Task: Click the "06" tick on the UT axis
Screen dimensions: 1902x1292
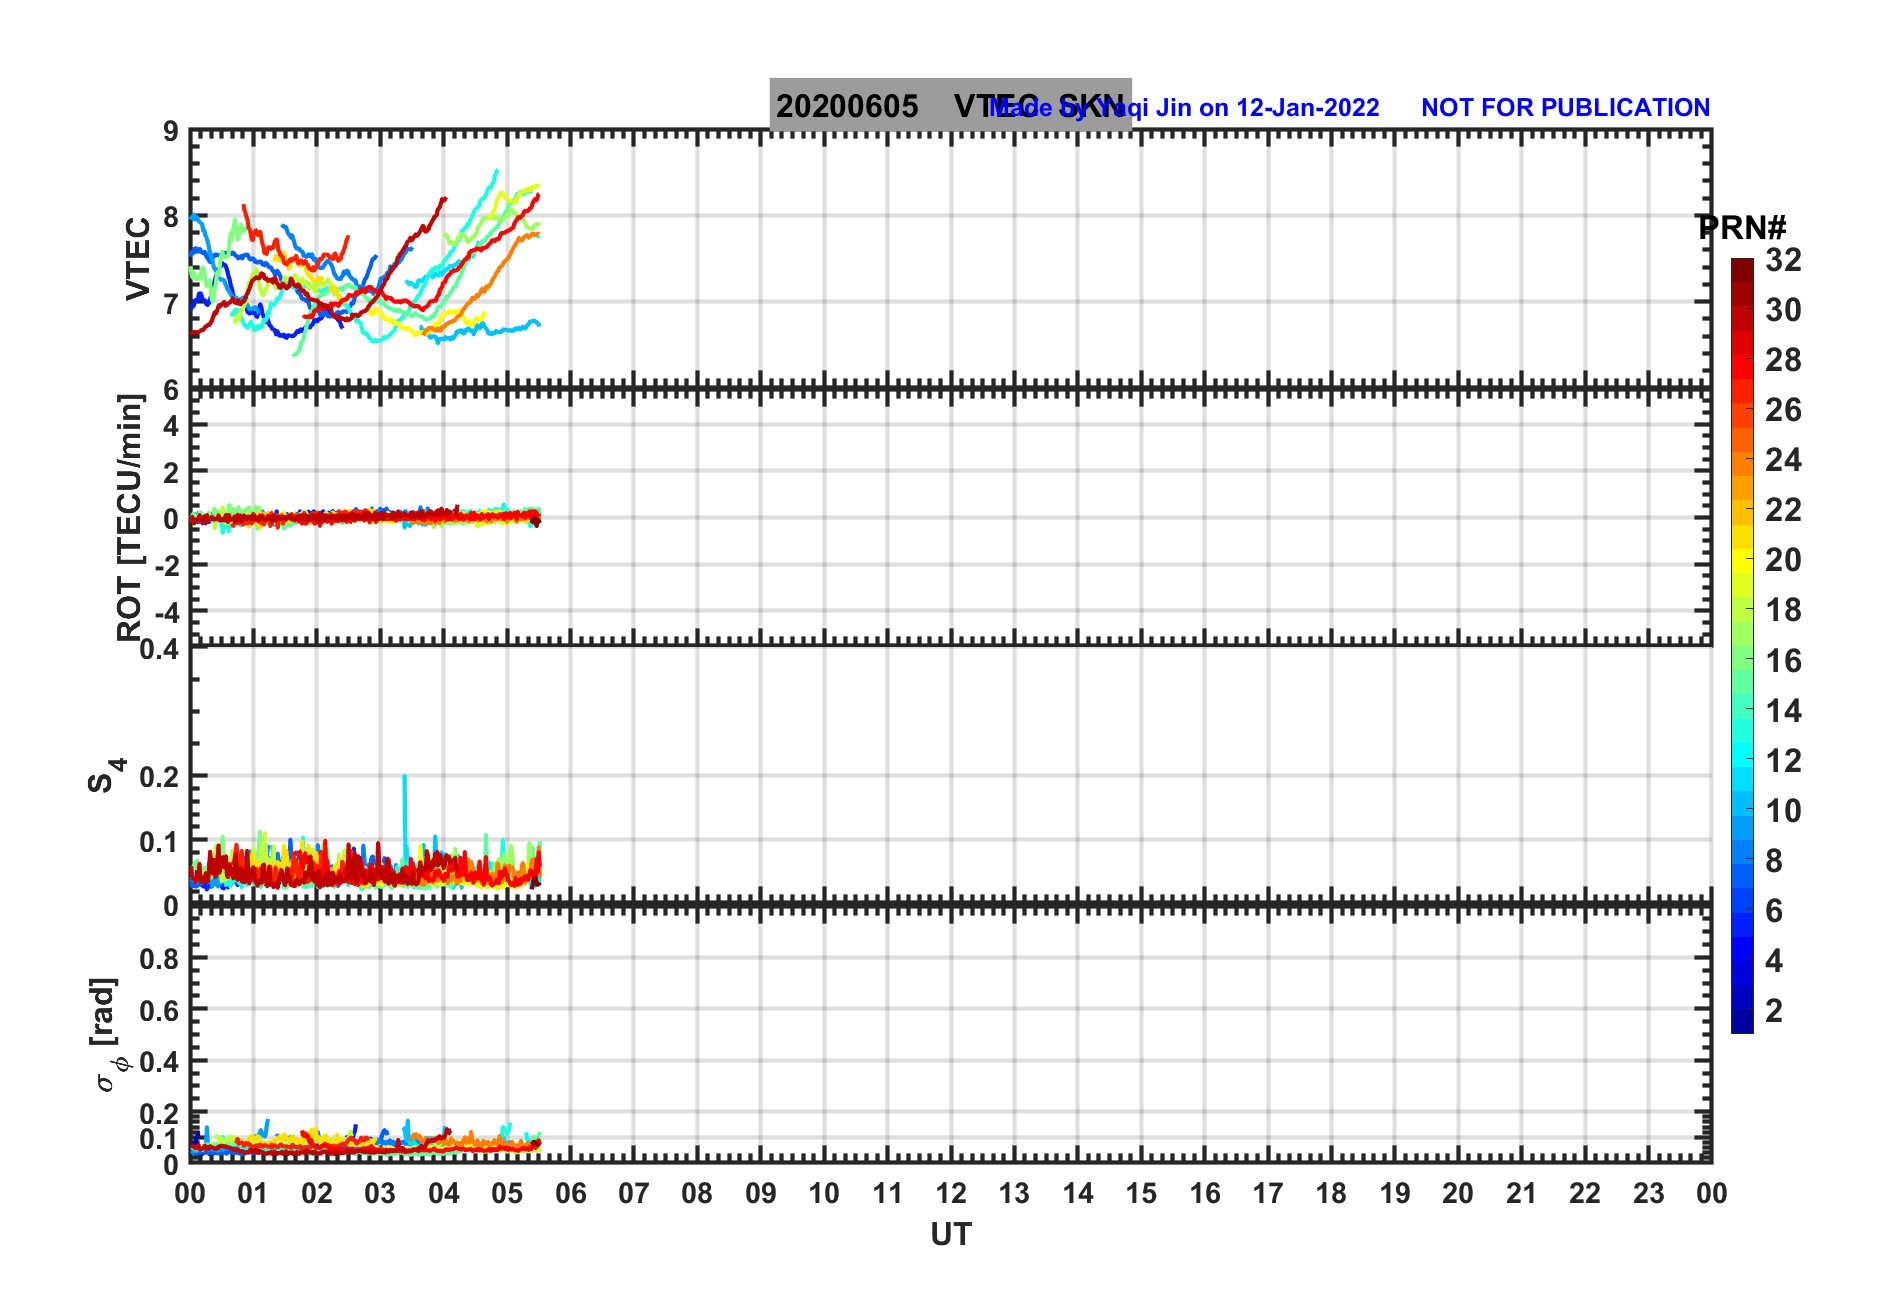Action: click(x=570, y=1193)
